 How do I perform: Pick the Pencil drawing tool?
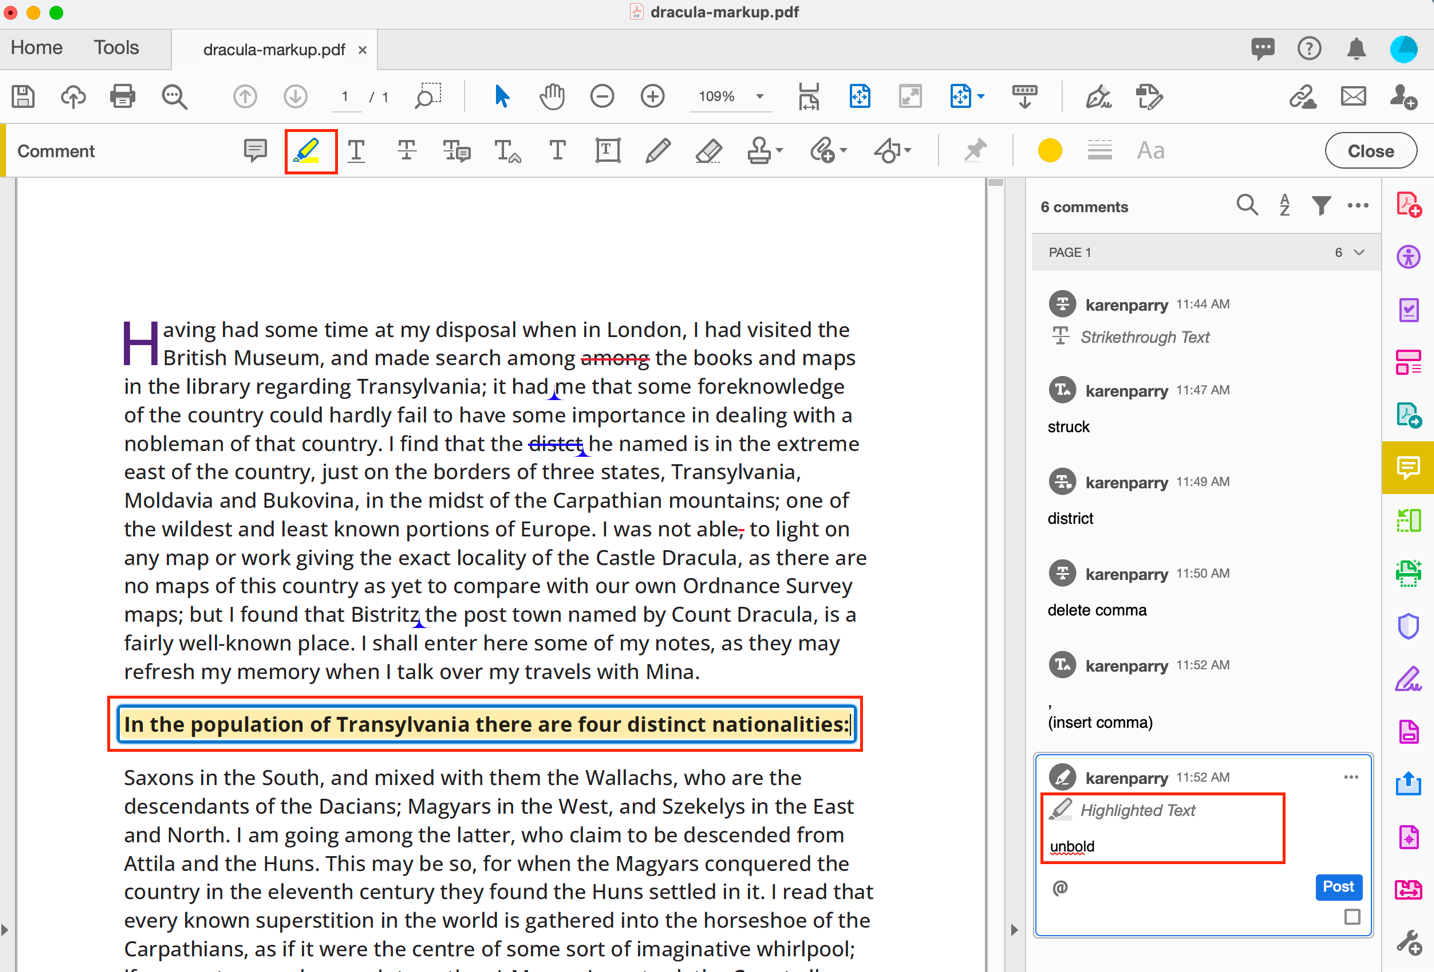657,151
